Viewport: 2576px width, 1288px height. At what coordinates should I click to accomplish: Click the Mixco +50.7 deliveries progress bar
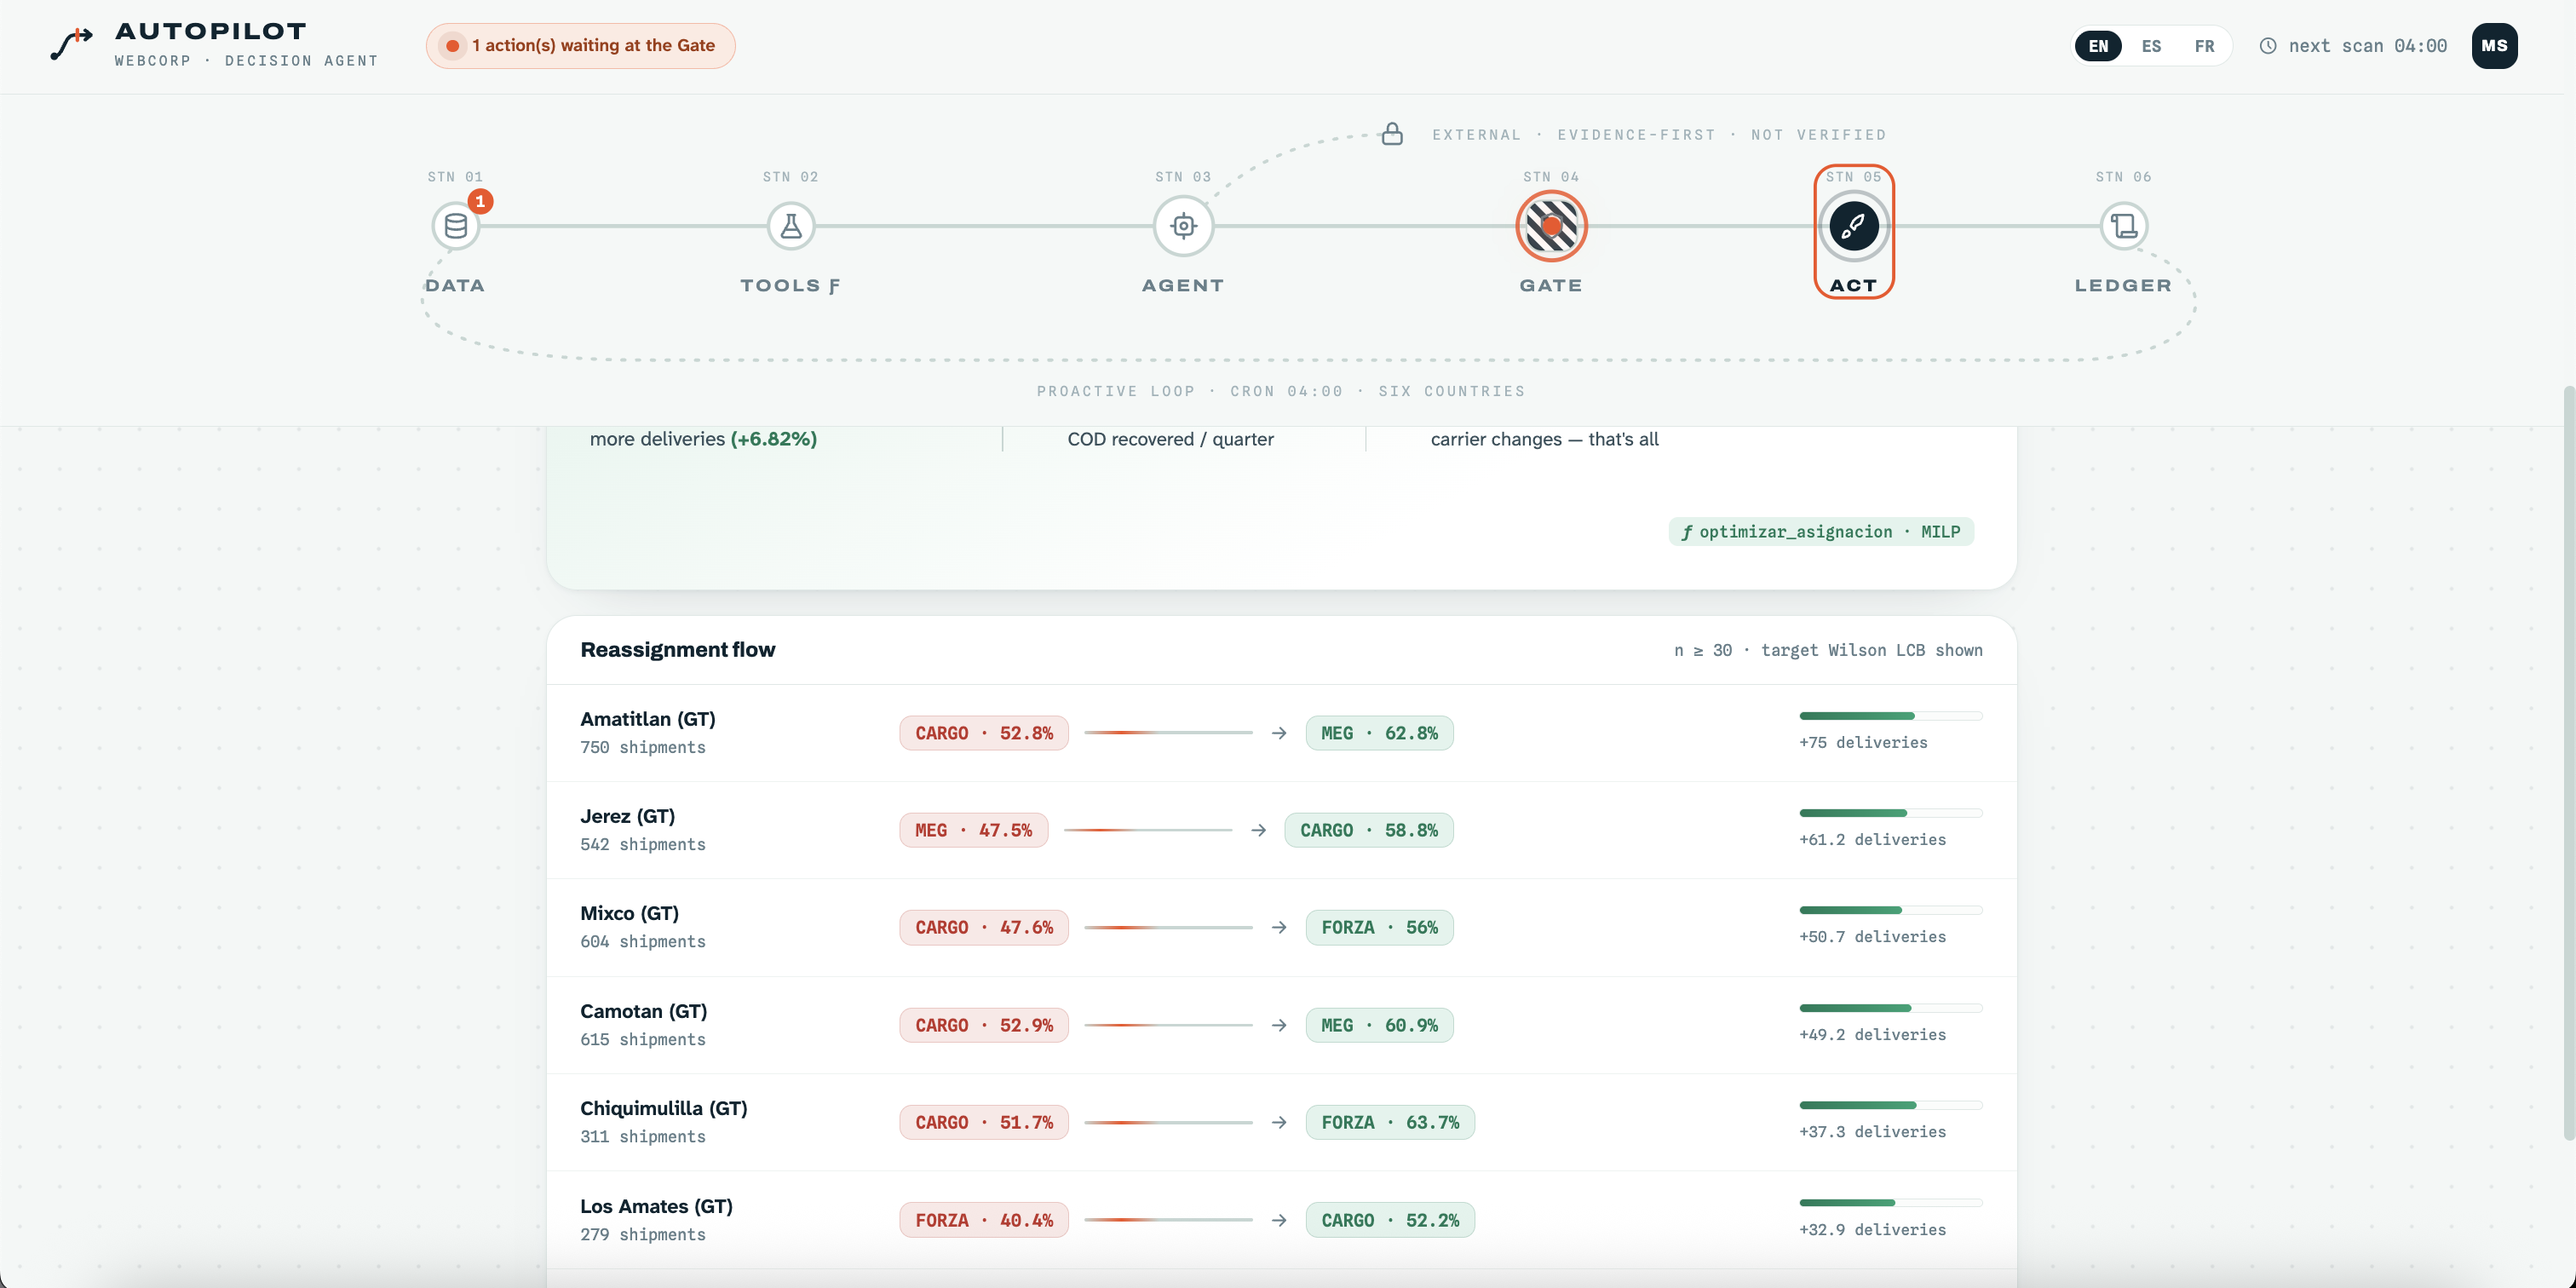coord(1890,910)
